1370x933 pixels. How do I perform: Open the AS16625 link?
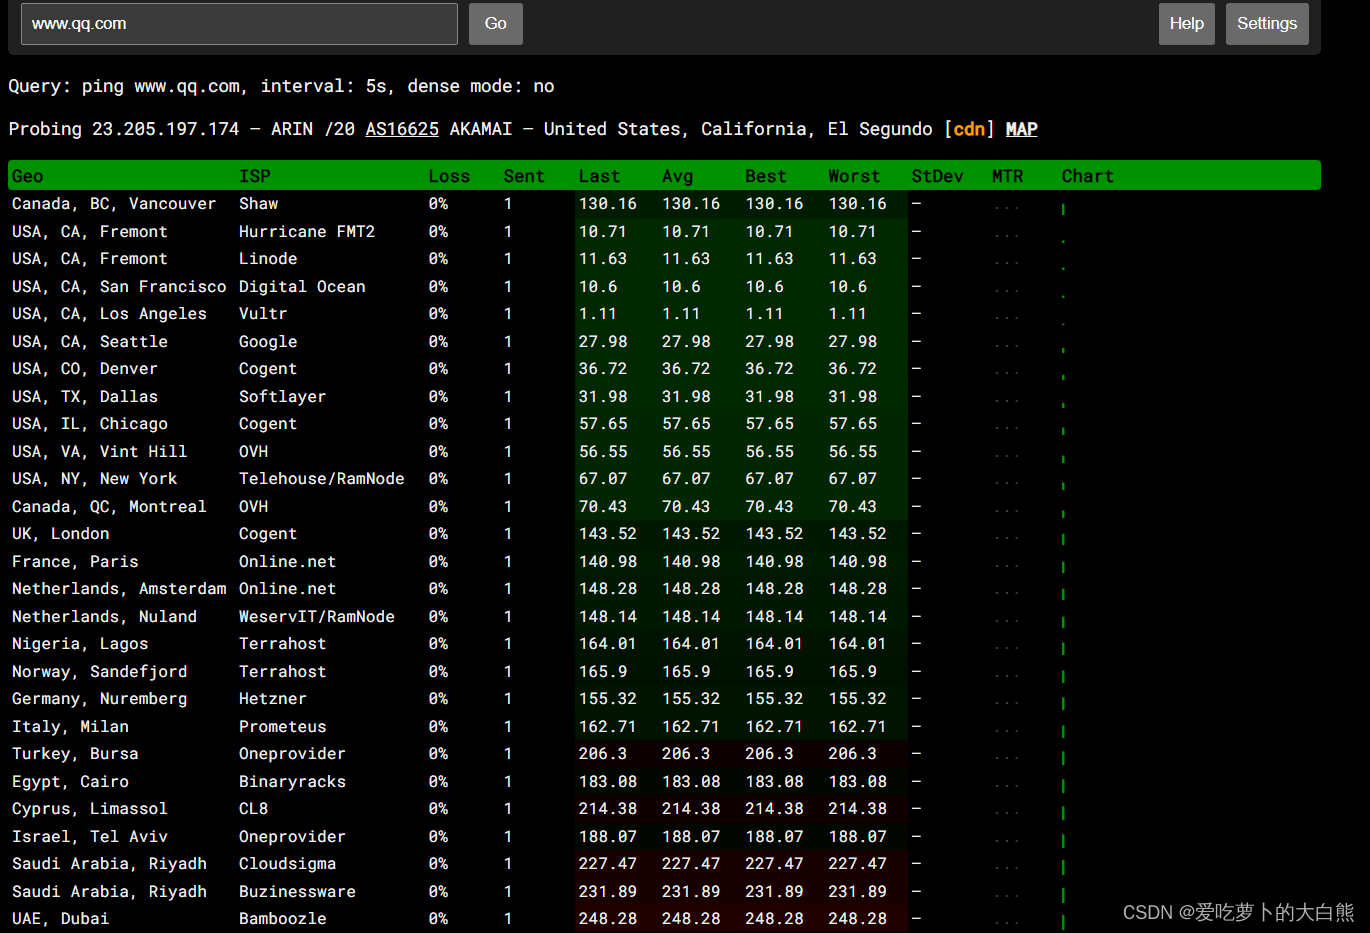point(402,129)
